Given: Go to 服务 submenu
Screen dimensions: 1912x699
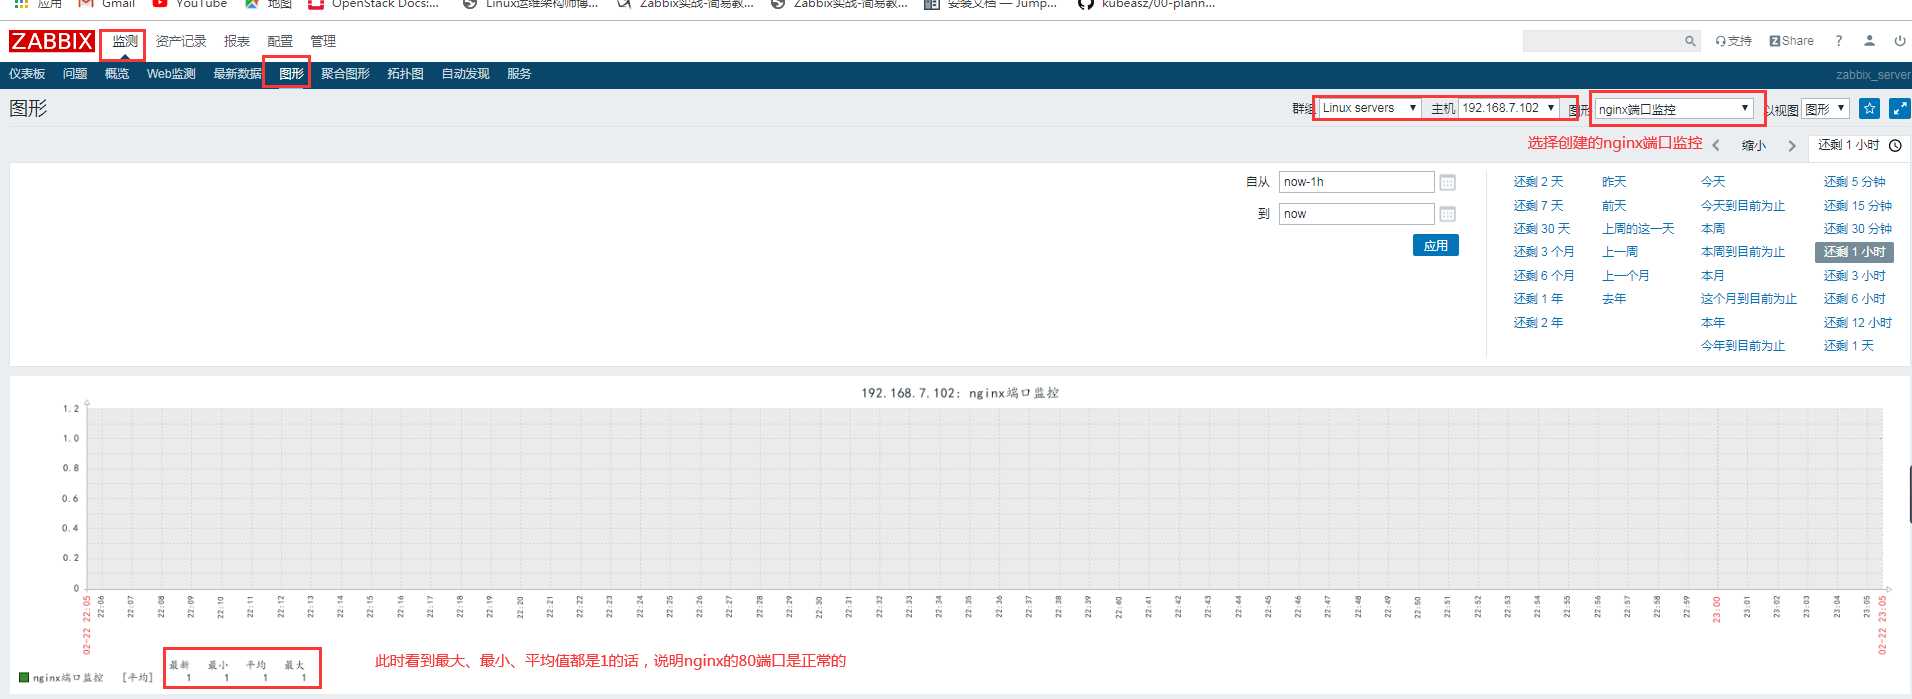Looking at the screenshot, I should 519,74.
